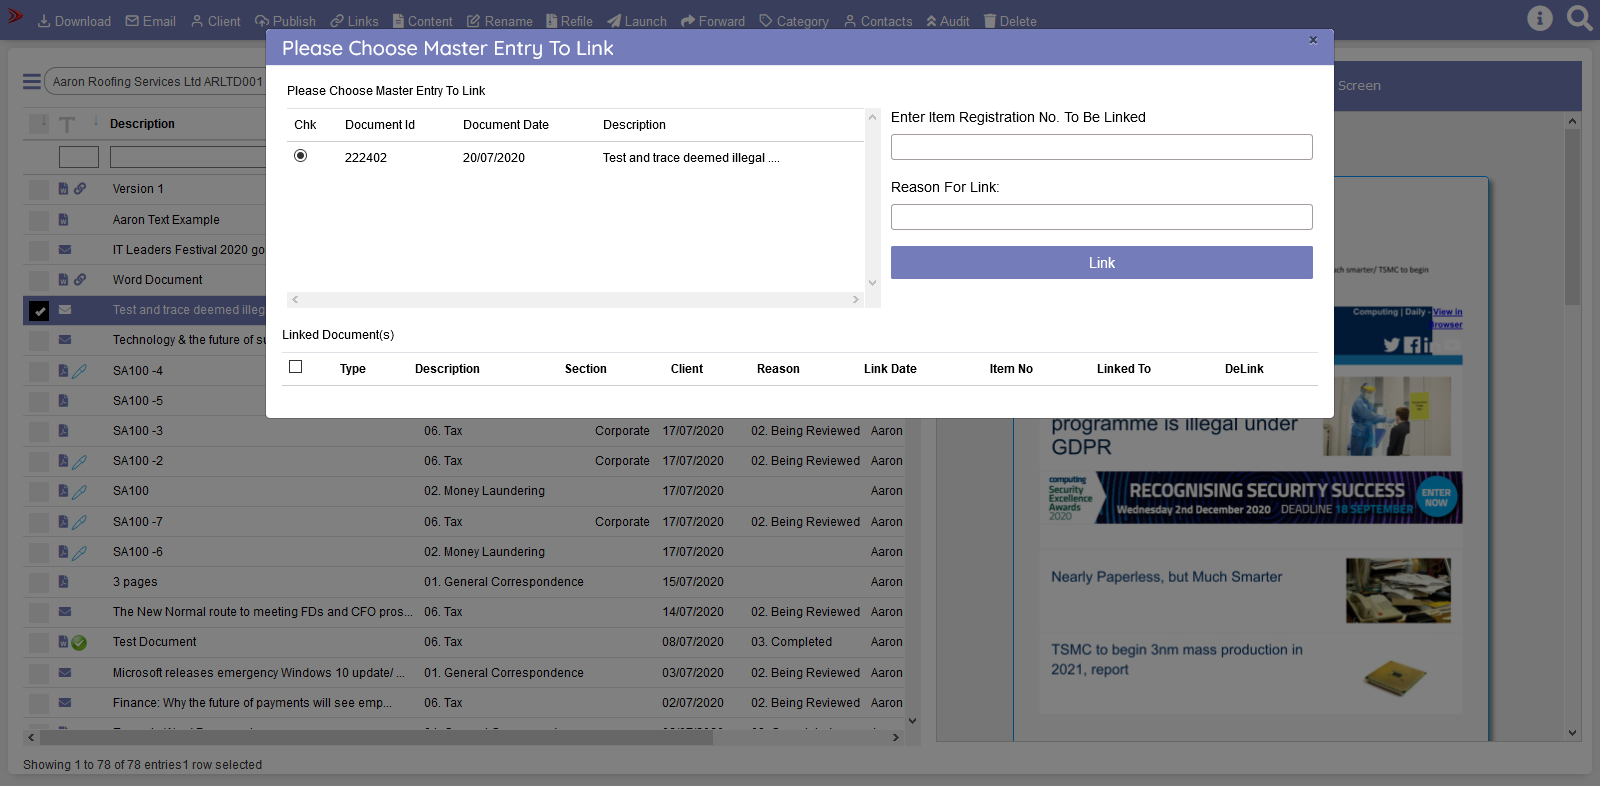Check the box for Test Document row
Viewport: 1600px width, 786px height.
pos(39,642)
